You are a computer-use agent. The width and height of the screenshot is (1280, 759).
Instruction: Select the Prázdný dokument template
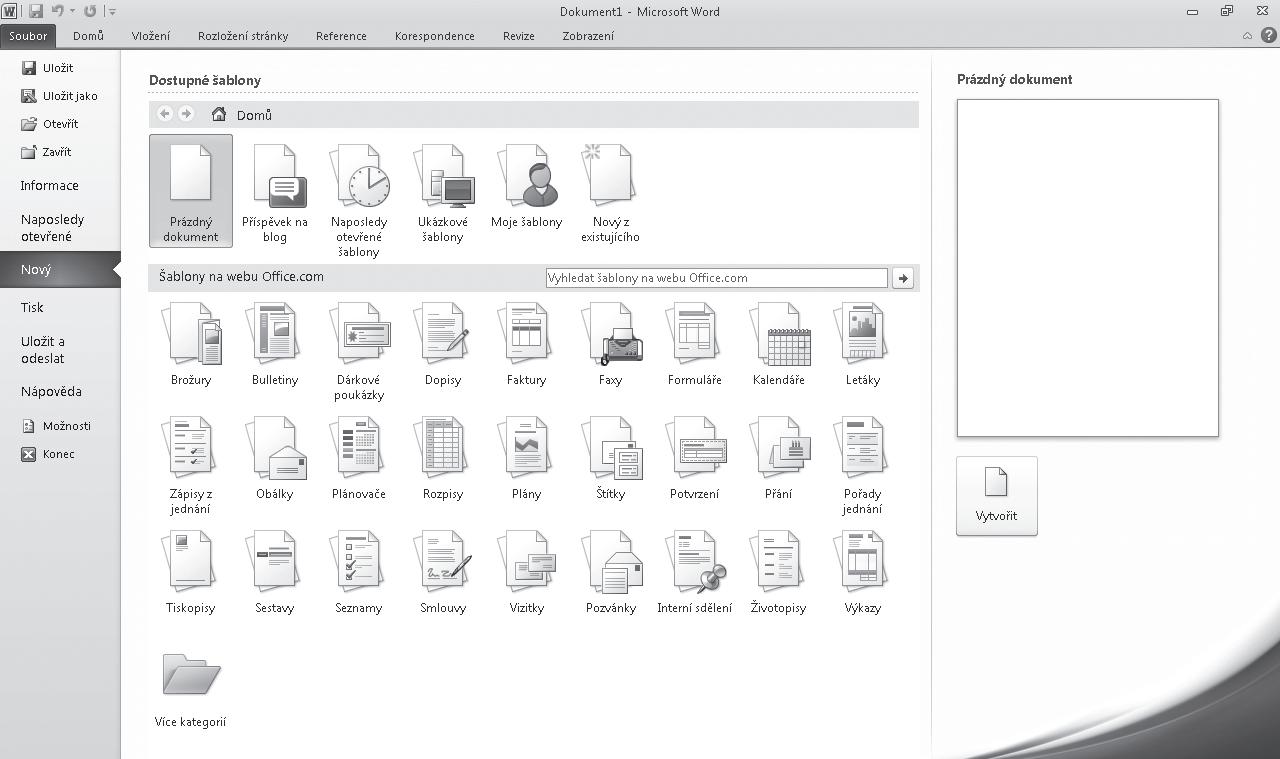pos(191,191)
